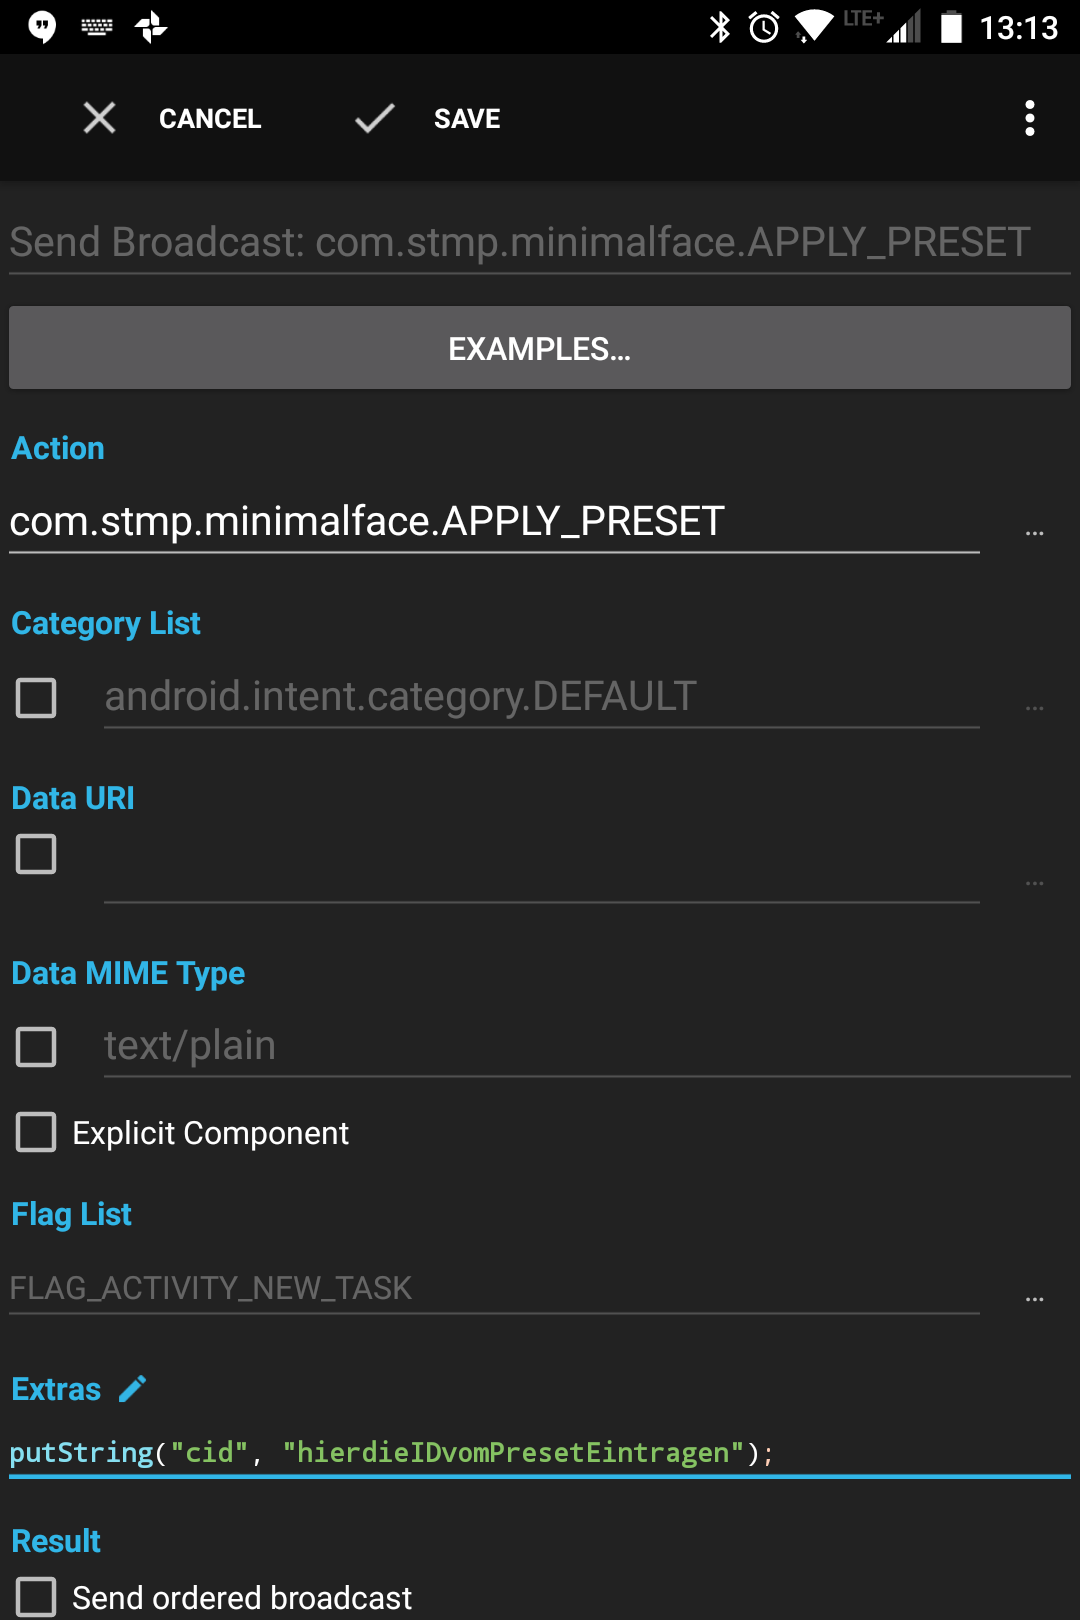The height and width of the screenshot is (1620, 1080).
Task: Tap the Bluetooth status bar icon
Action: click(718, 27)
